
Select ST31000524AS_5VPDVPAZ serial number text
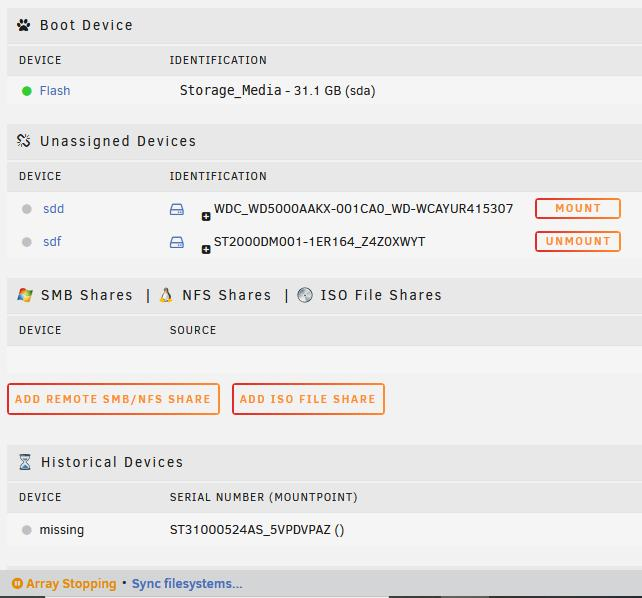[x=250, y=530]
